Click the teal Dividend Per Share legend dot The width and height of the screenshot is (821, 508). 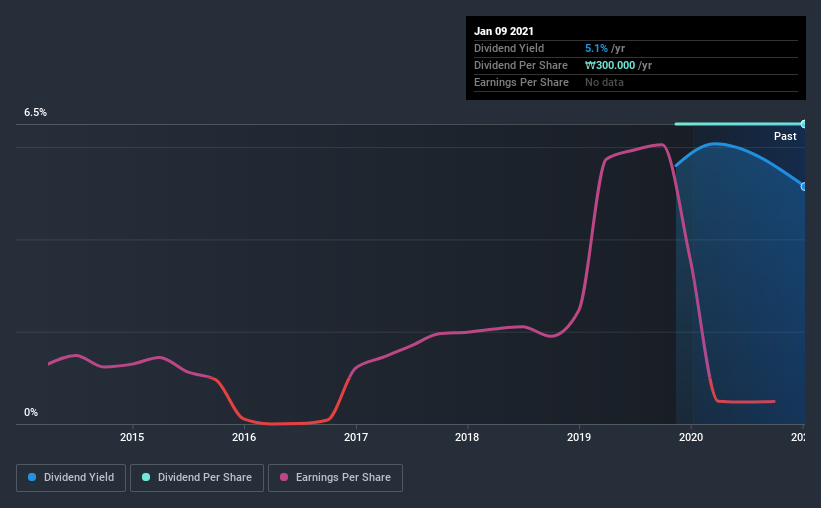146,477
